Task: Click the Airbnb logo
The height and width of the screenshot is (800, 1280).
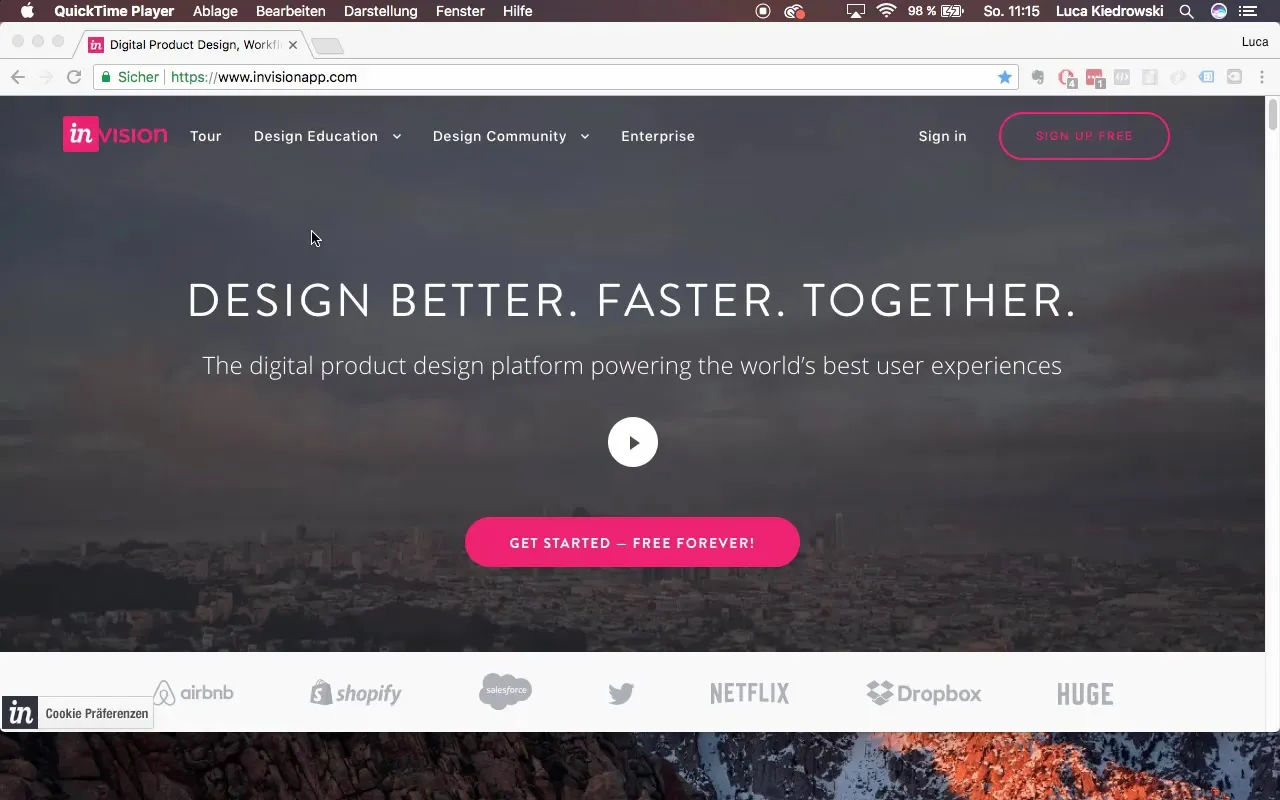Action: click(x=193, y=693)
